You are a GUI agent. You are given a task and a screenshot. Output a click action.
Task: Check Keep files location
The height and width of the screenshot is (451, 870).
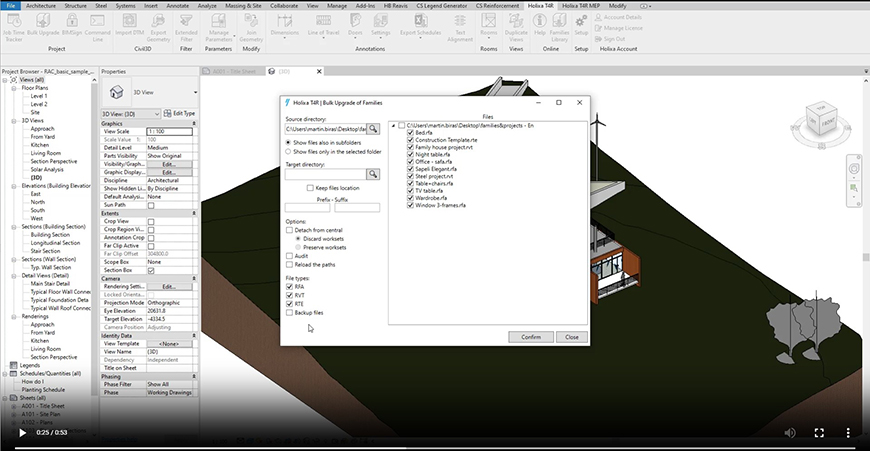310,188
